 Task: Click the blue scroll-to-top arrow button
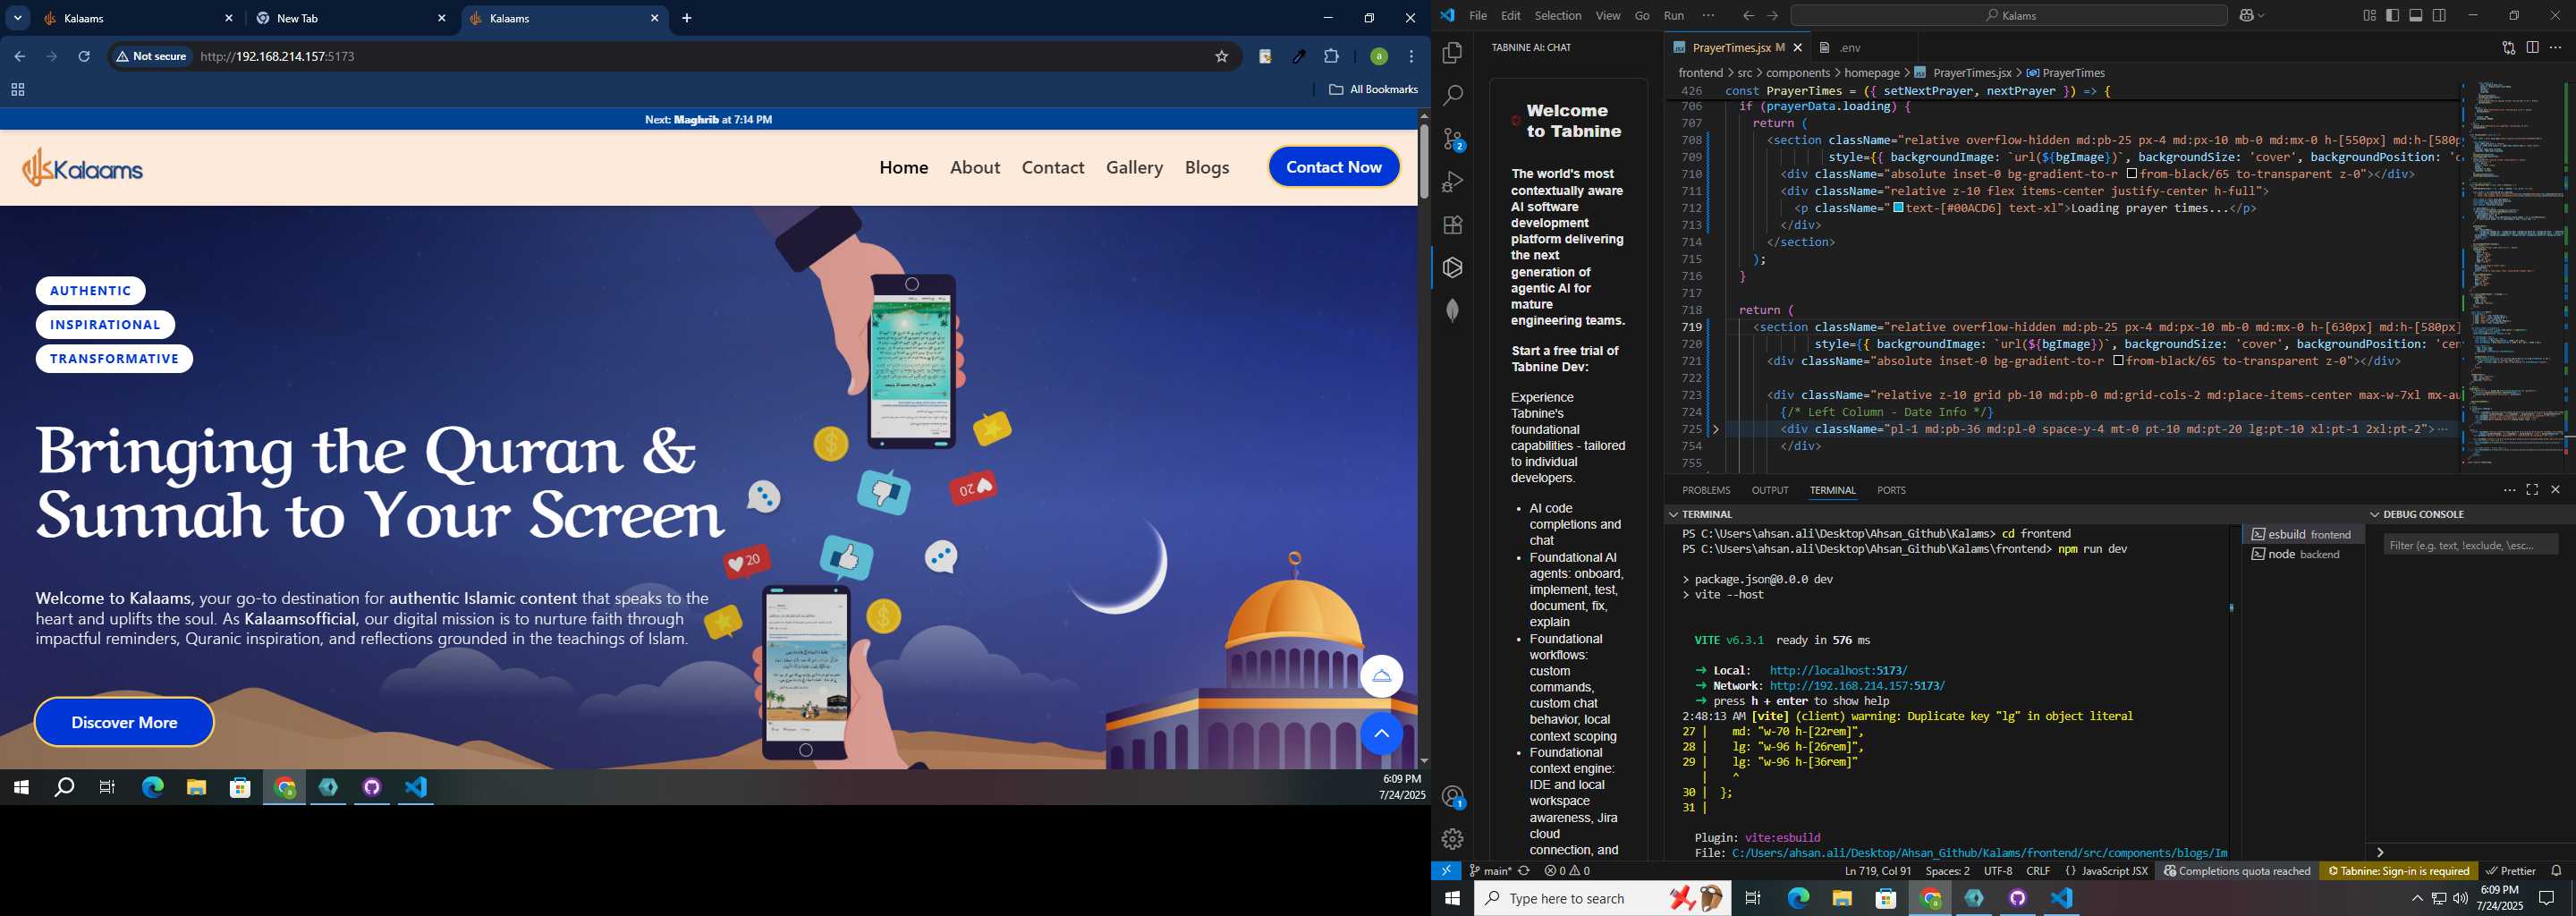point(1381,734)
